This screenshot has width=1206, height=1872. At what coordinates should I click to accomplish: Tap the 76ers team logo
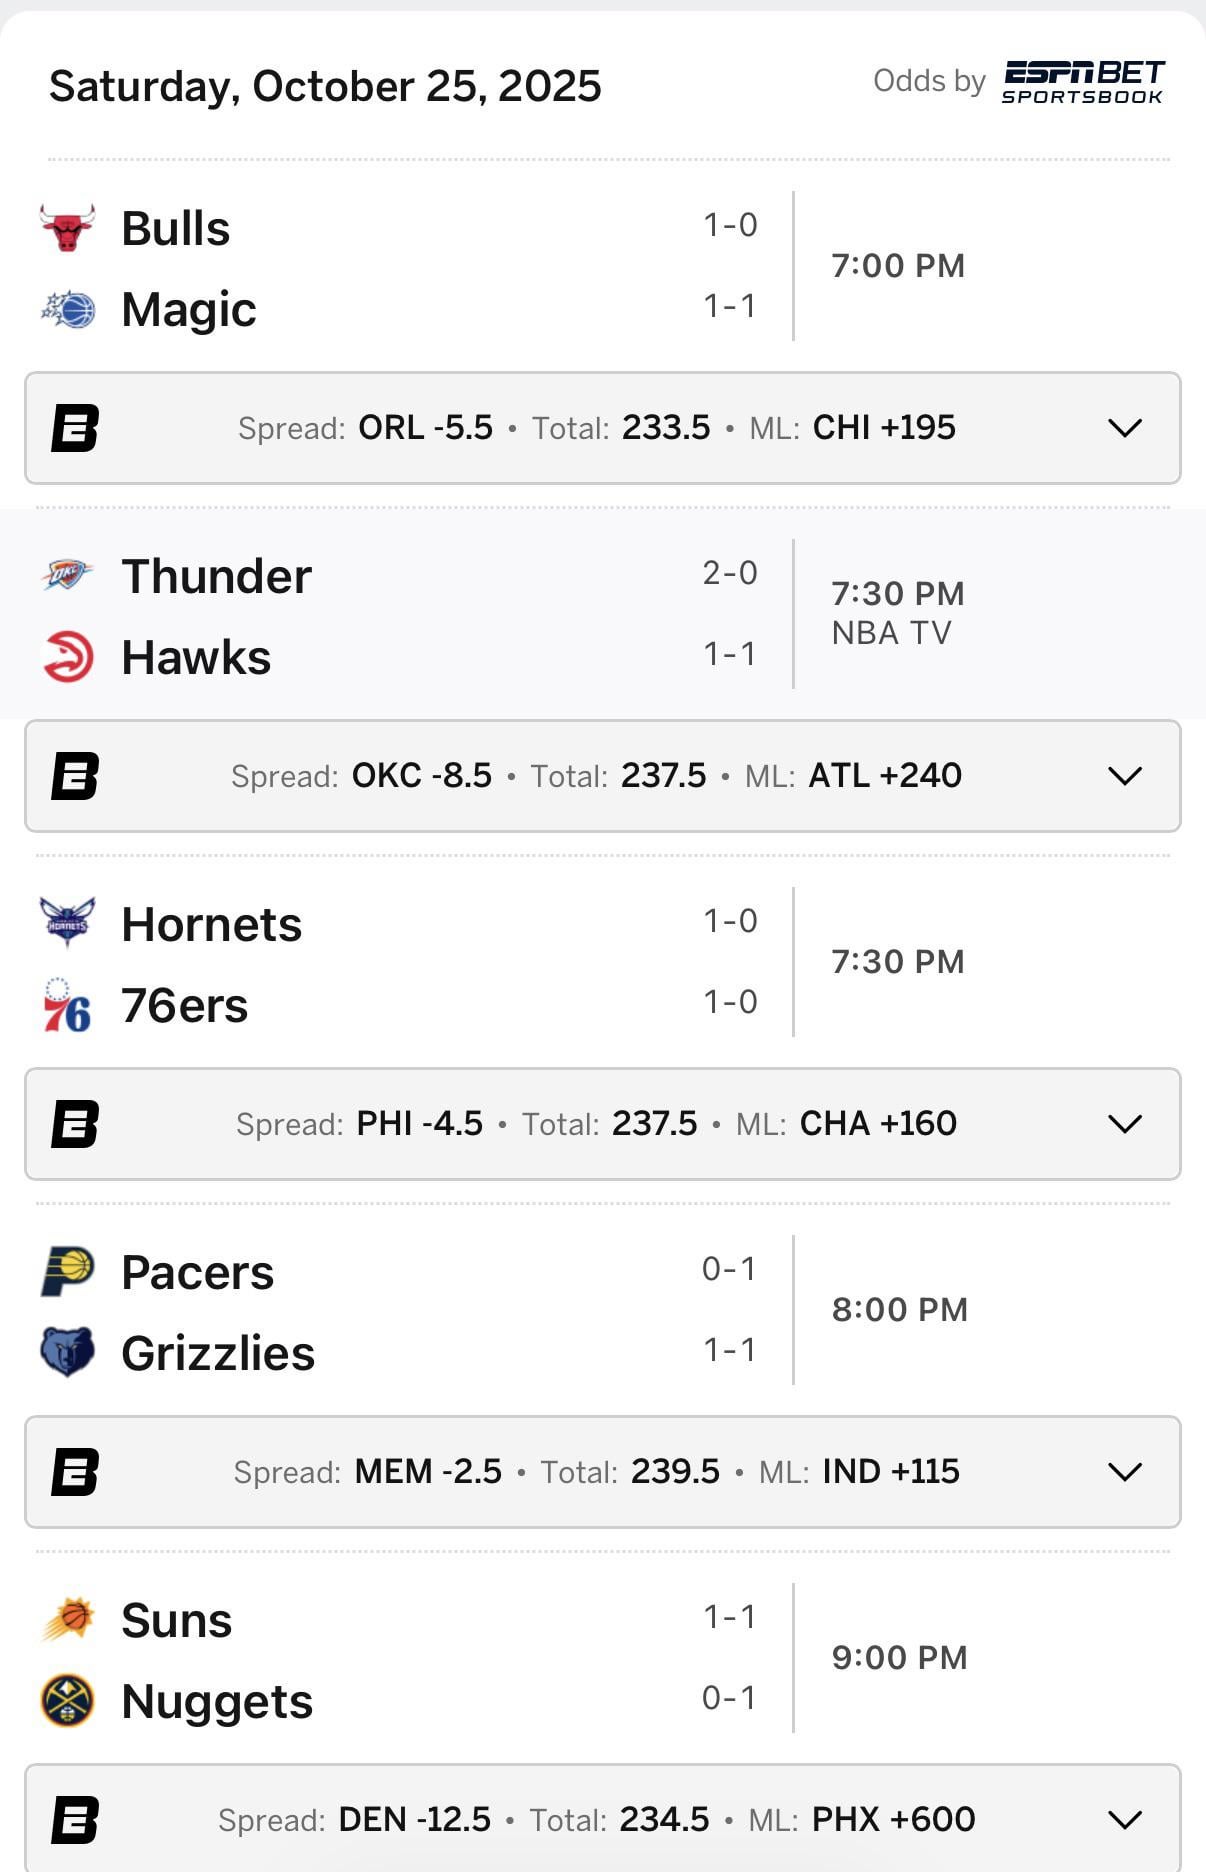click(68, 1005)
